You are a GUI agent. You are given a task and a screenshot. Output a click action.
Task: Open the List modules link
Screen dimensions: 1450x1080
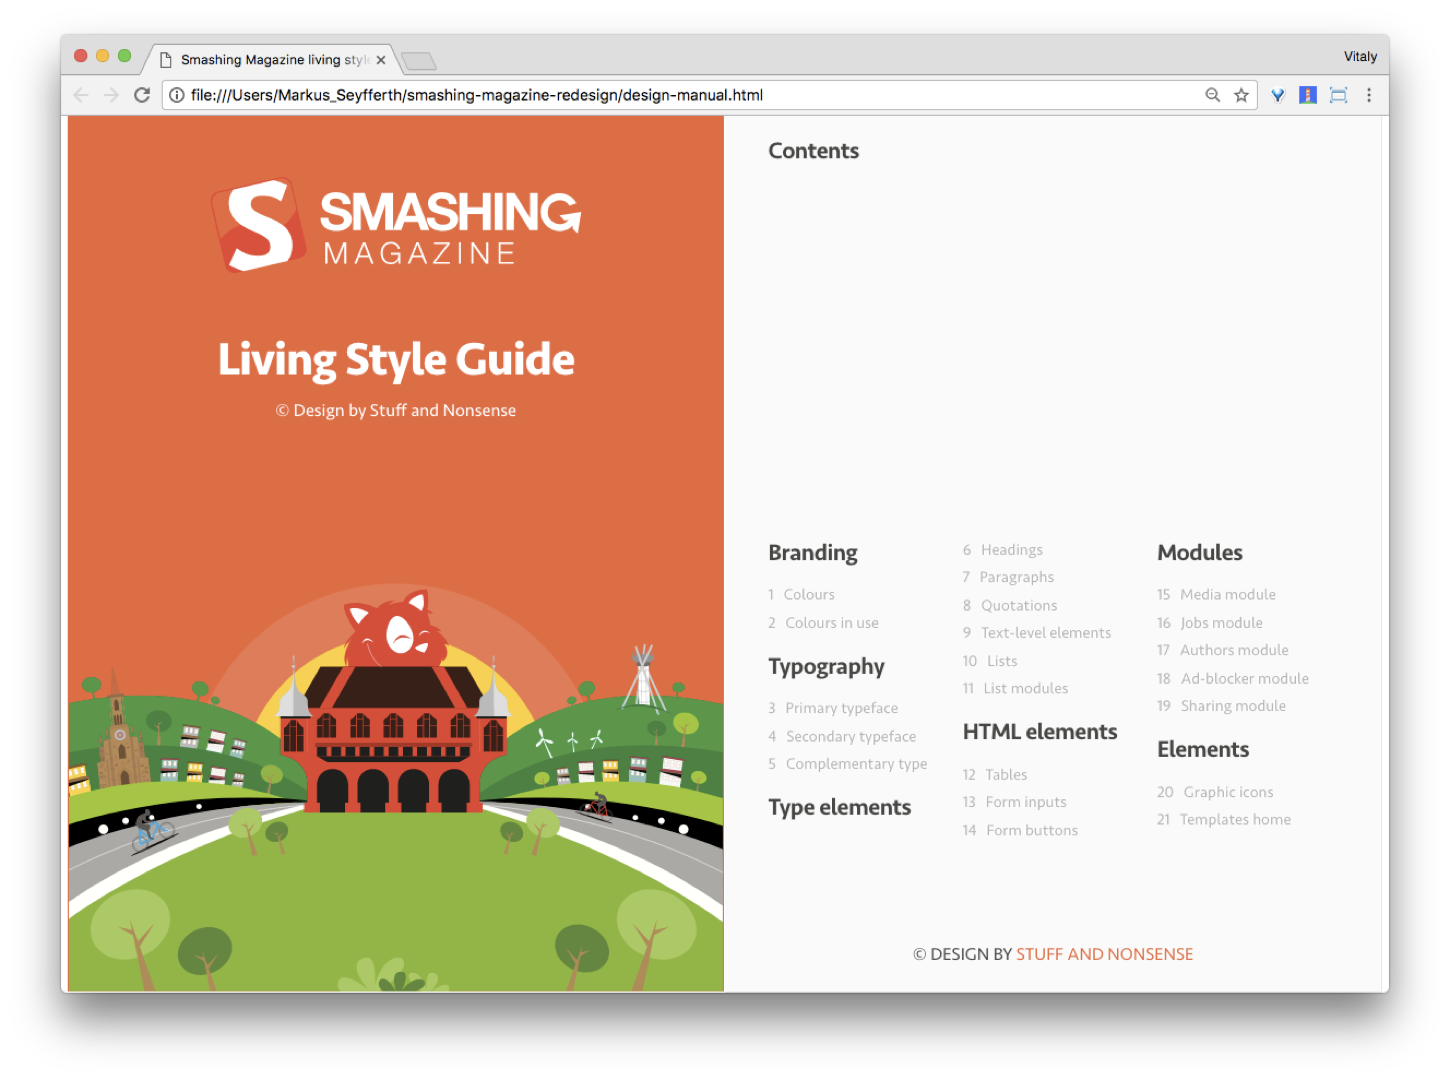(x=1025, y=688)
